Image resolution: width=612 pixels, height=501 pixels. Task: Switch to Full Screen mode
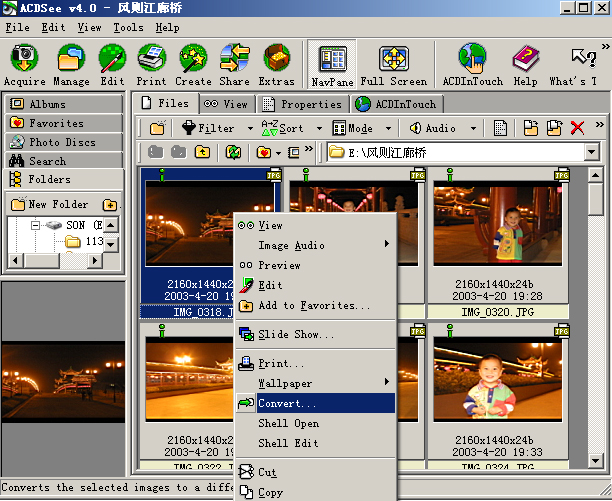pyautogui.click(x=393, y=64)
